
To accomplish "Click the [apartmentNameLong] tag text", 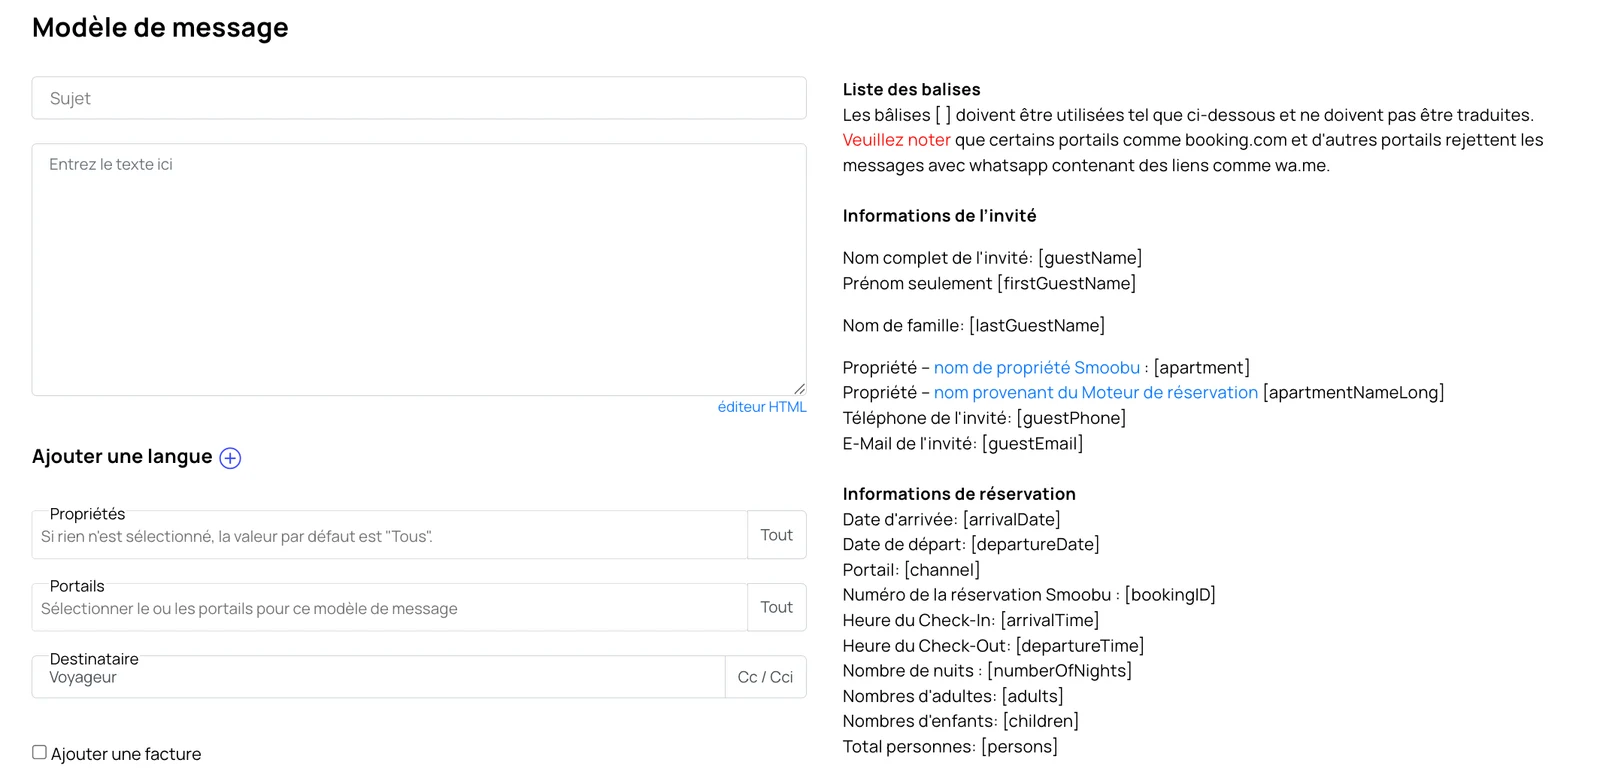I will click(x=1353, y=393).
